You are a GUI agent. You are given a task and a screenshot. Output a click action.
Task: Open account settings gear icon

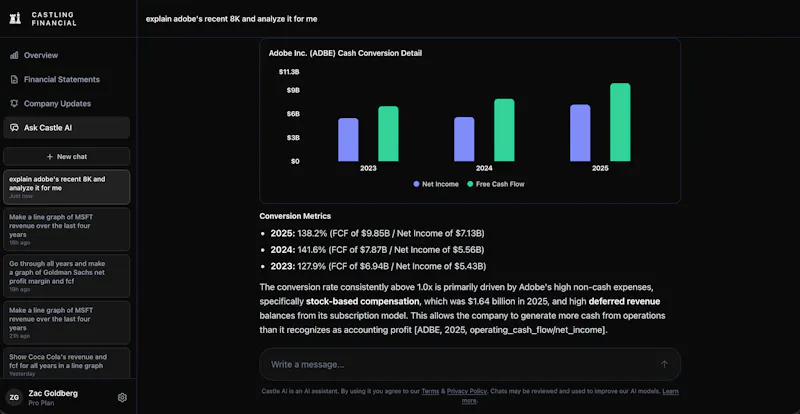(x=122, y=397)
